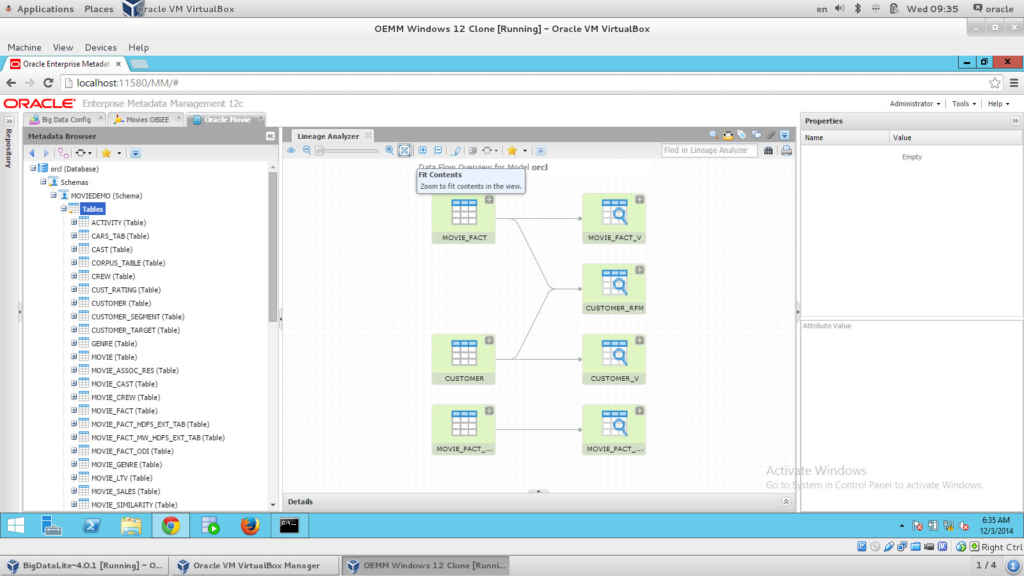The width and height of the screenshot is (1024, 576).
Task: Bookmark this page with the star icon
Action: pos(995,83)
